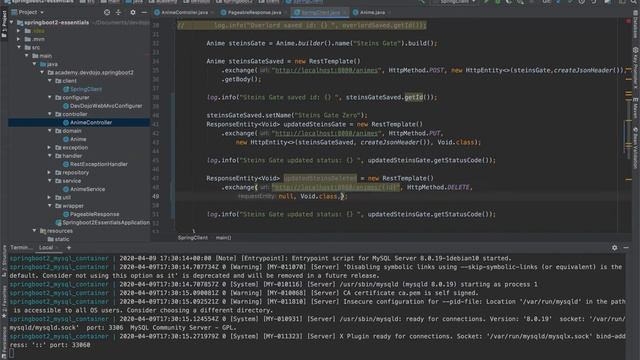Select SpringClient class in tree

[x=82, y=89]
